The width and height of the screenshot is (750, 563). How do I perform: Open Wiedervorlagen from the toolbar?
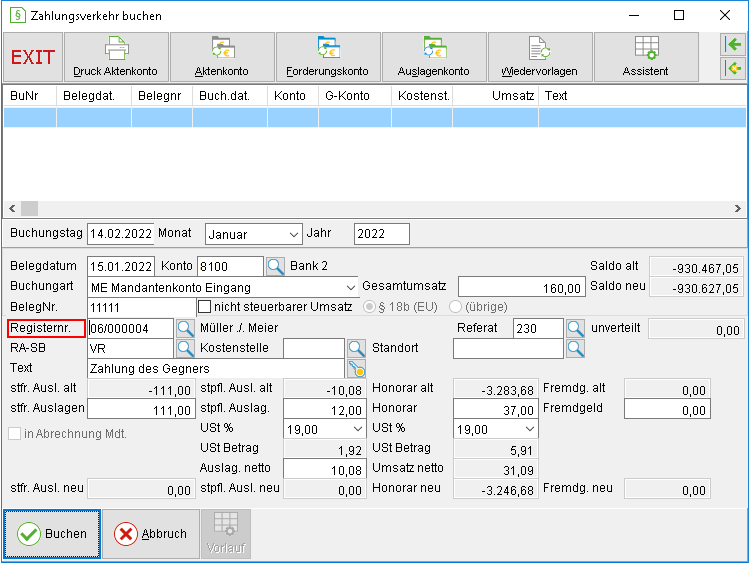click(540, 57)
